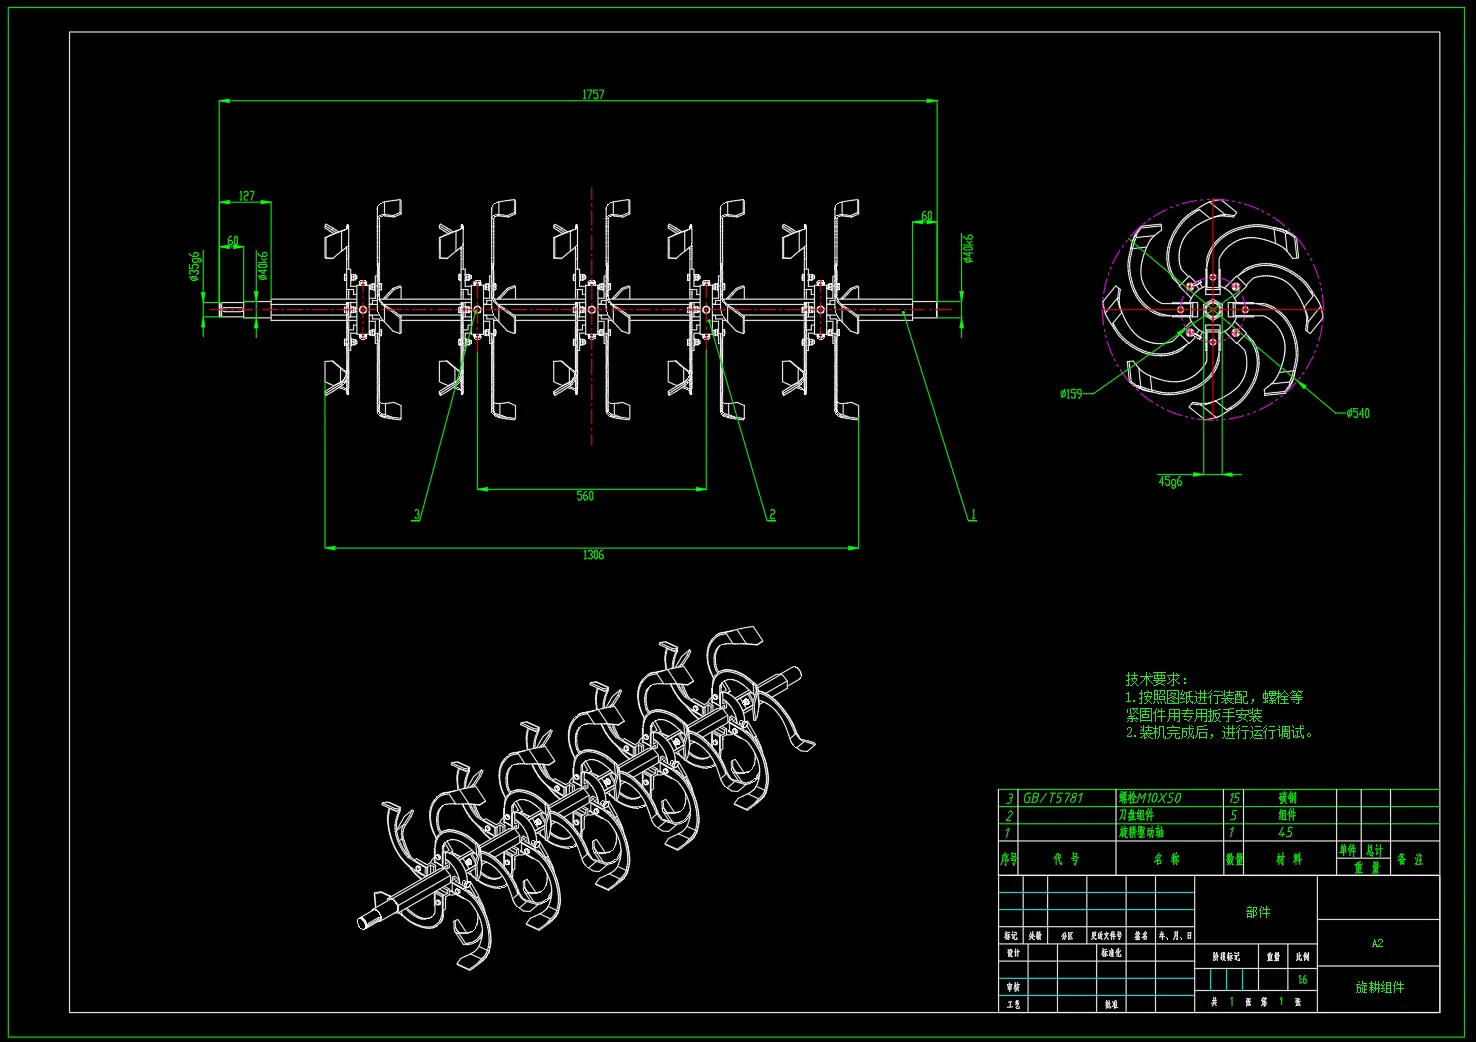The image size is (1476, 1042).
Task: Select the quantity 15 cell
Action: coord(1235,798)
